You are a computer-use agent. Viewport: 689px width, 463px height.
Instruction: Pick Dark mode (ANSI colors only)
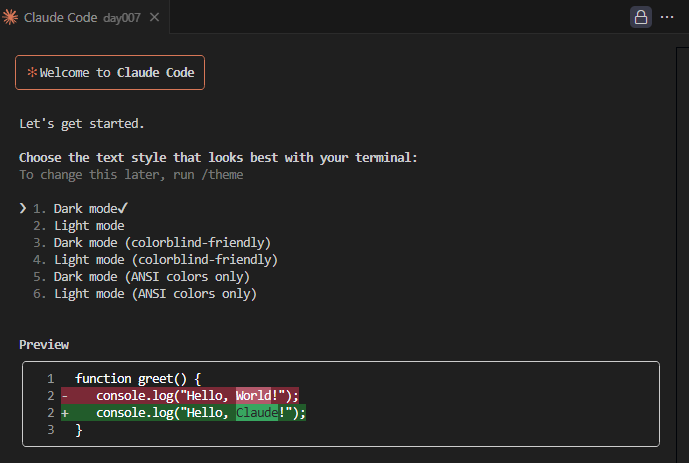tap(141, 277)
